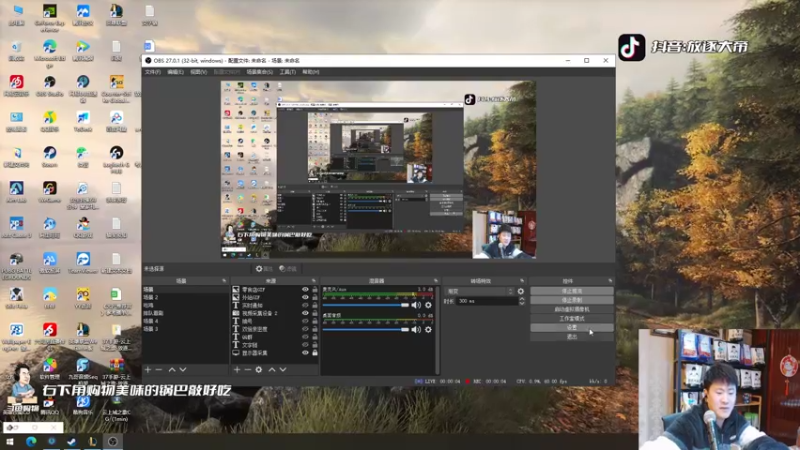Toggle visibility of 视频采集设备 2 source

(305, 313)
